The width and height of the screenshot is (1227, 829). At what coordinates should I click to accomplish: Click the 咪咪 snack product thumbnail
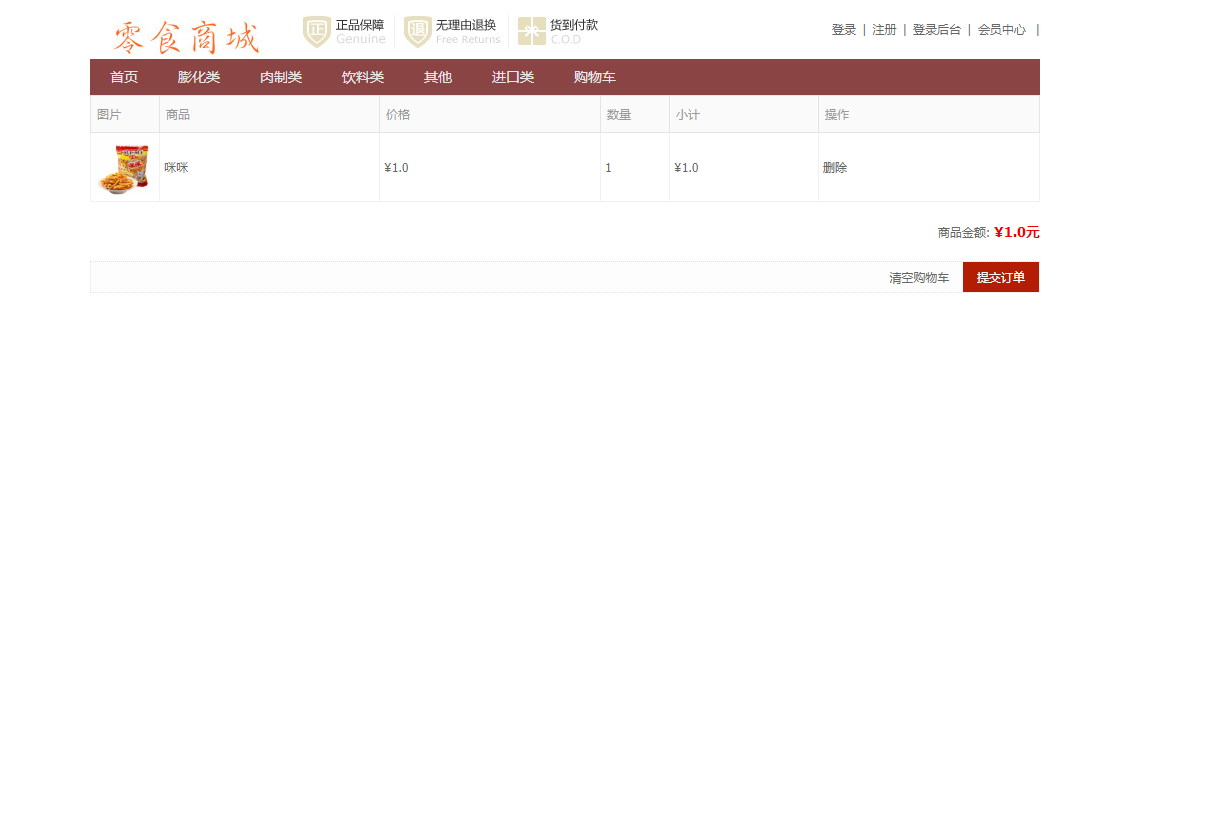124,168
